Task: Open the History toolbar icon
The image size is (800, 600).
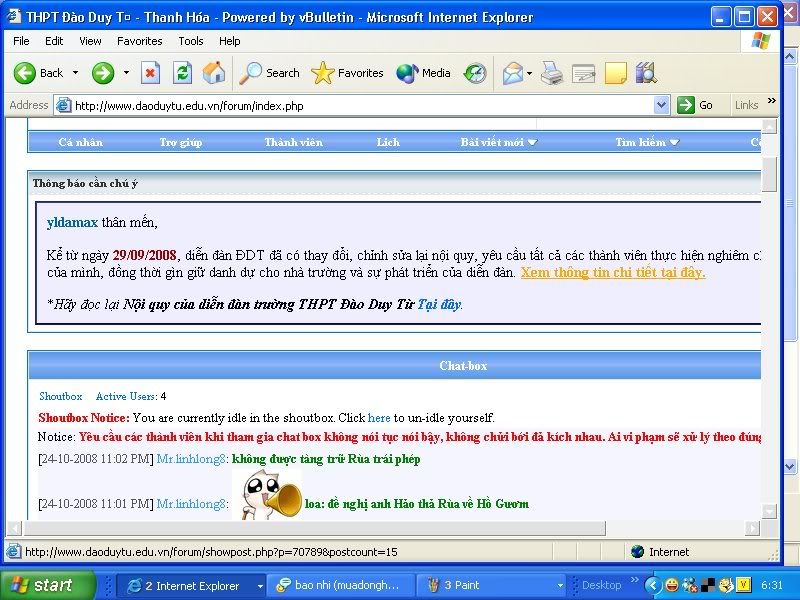Action: click(x=476, y=73)
